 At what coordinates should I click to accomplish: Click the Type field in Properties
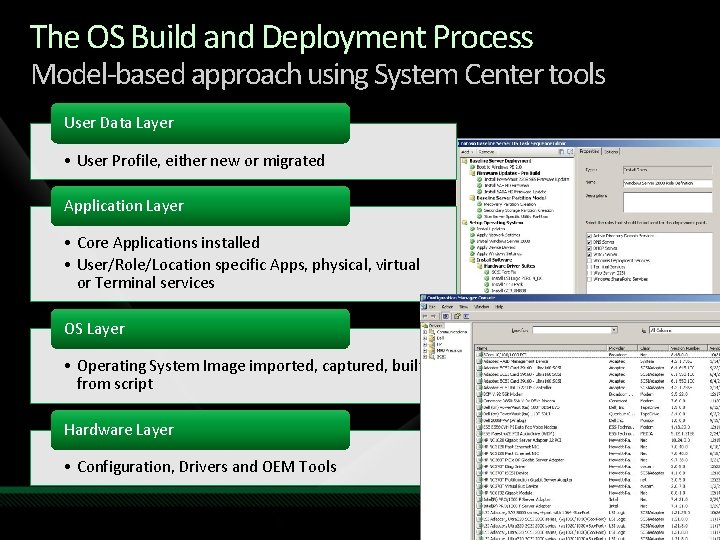667,170
